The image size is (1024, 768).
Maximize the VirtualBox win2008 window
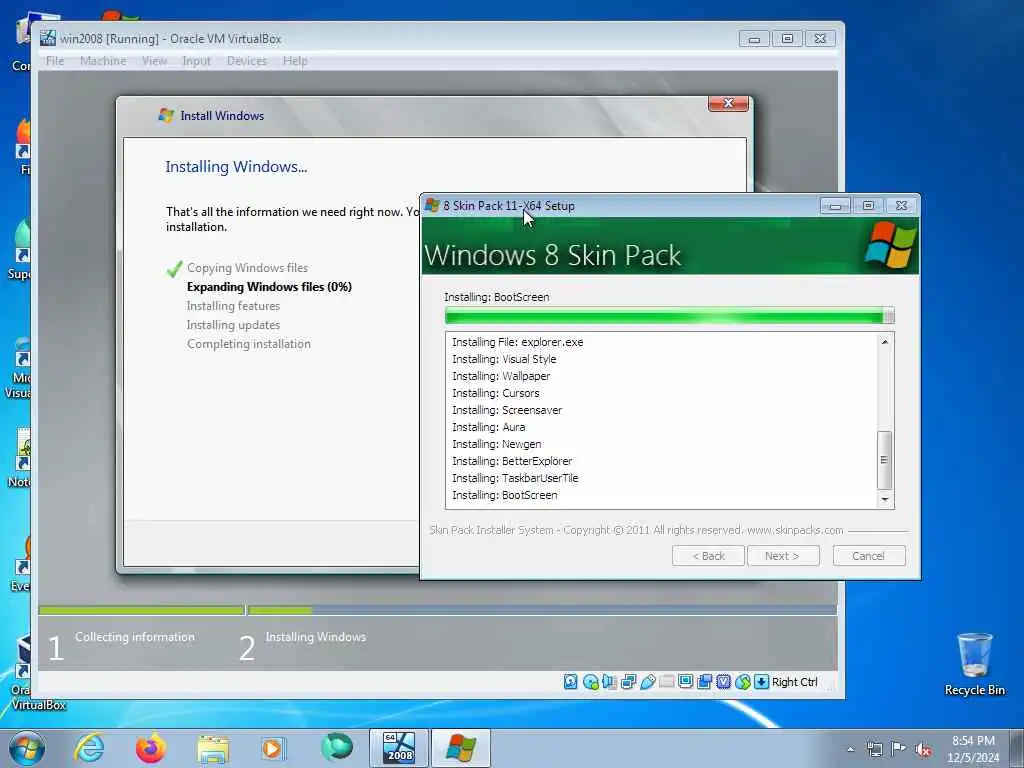coord(787,39)
